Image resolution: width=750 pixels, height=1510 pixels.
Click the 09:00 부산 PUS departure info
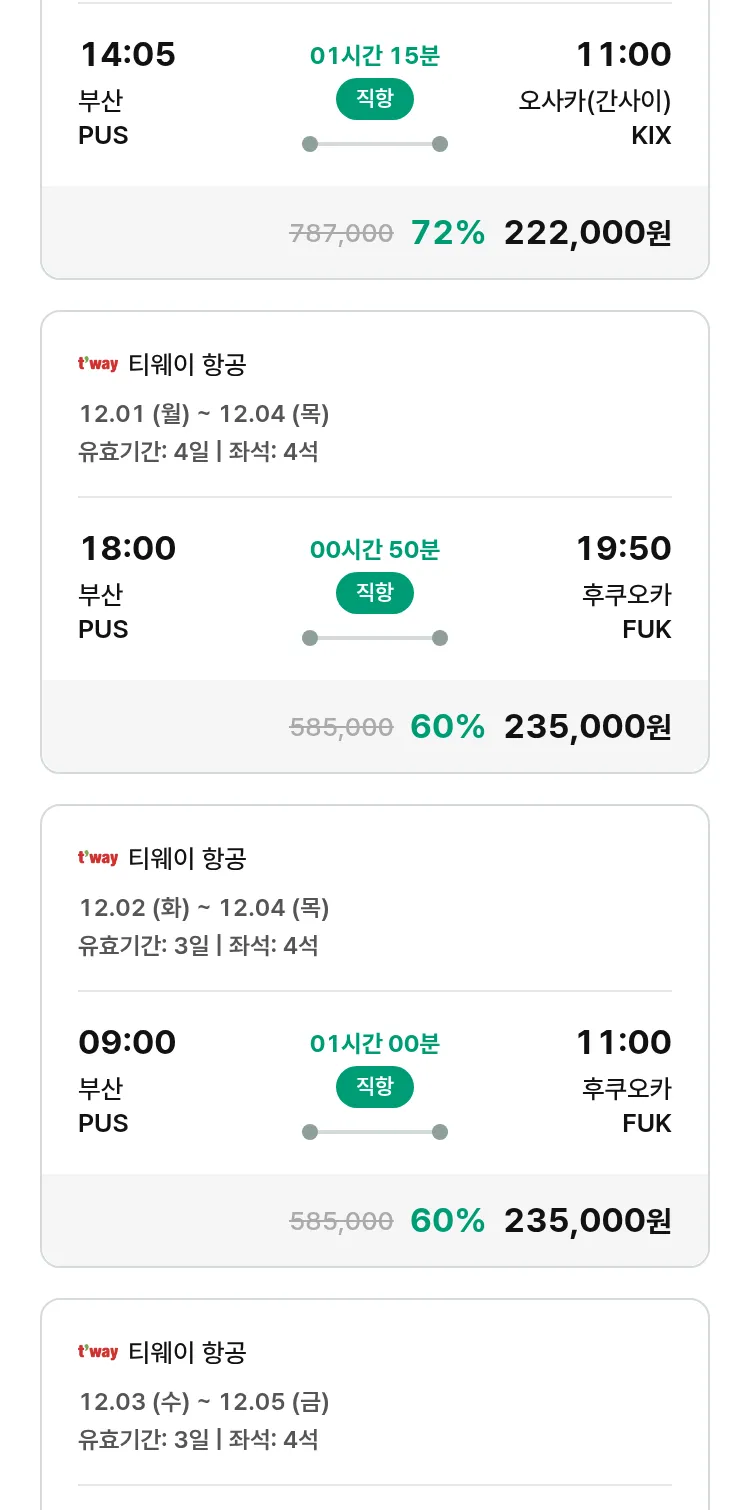pyautogui.click(x=127, y=1082)
